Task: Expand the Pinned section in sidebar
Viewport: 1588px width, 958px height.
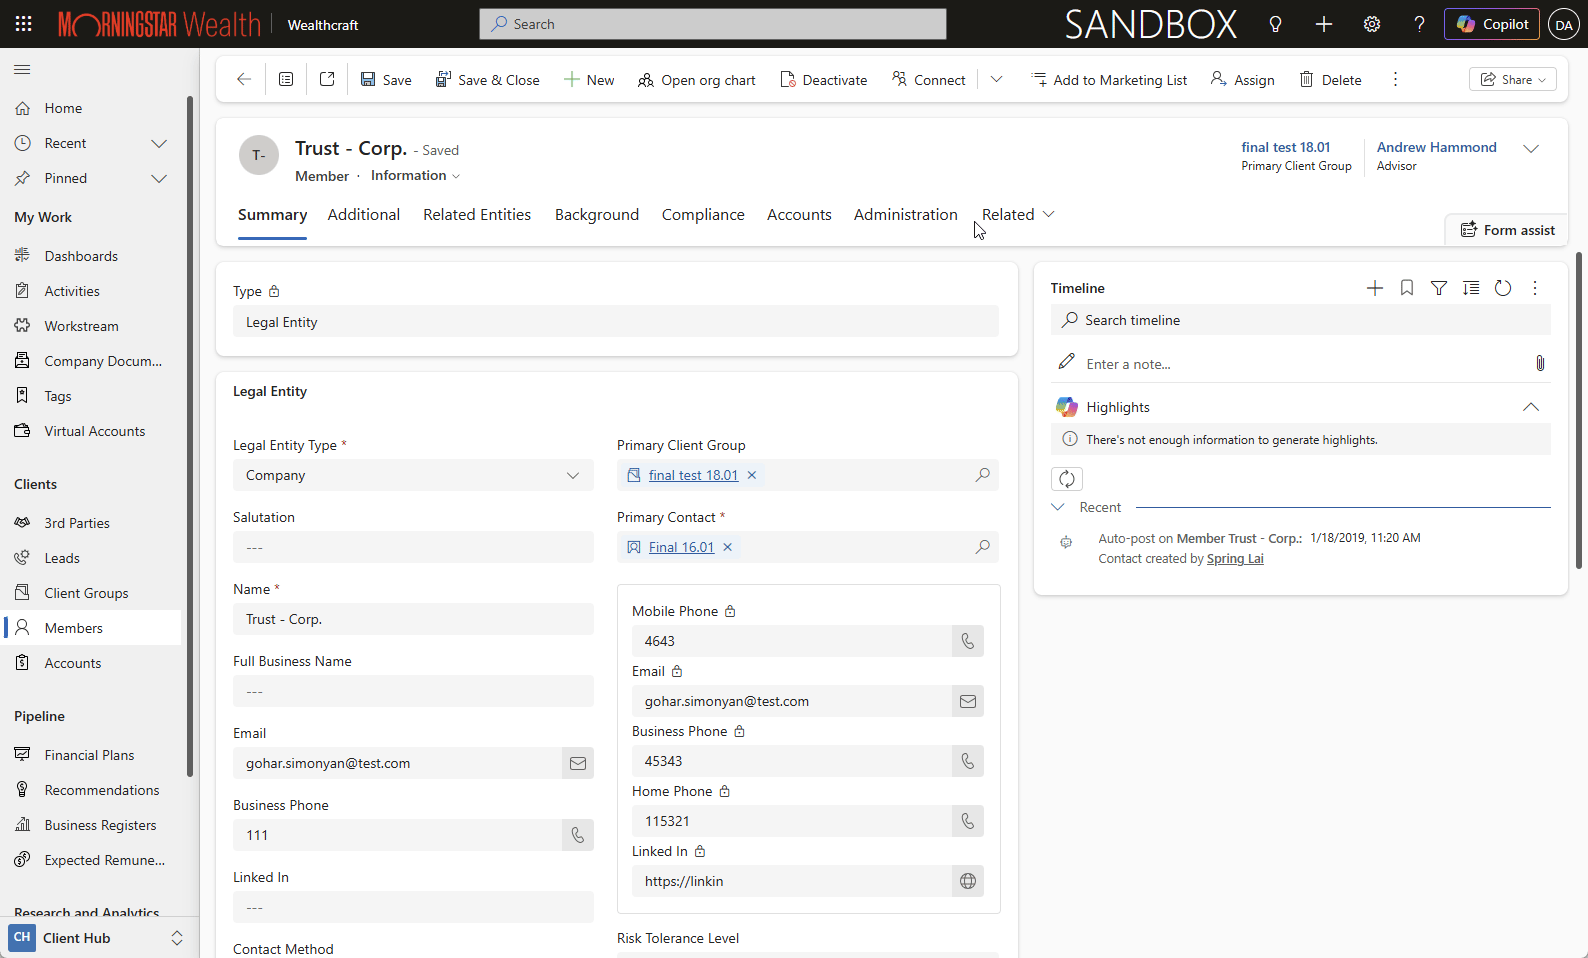Action: pos(159,178)
